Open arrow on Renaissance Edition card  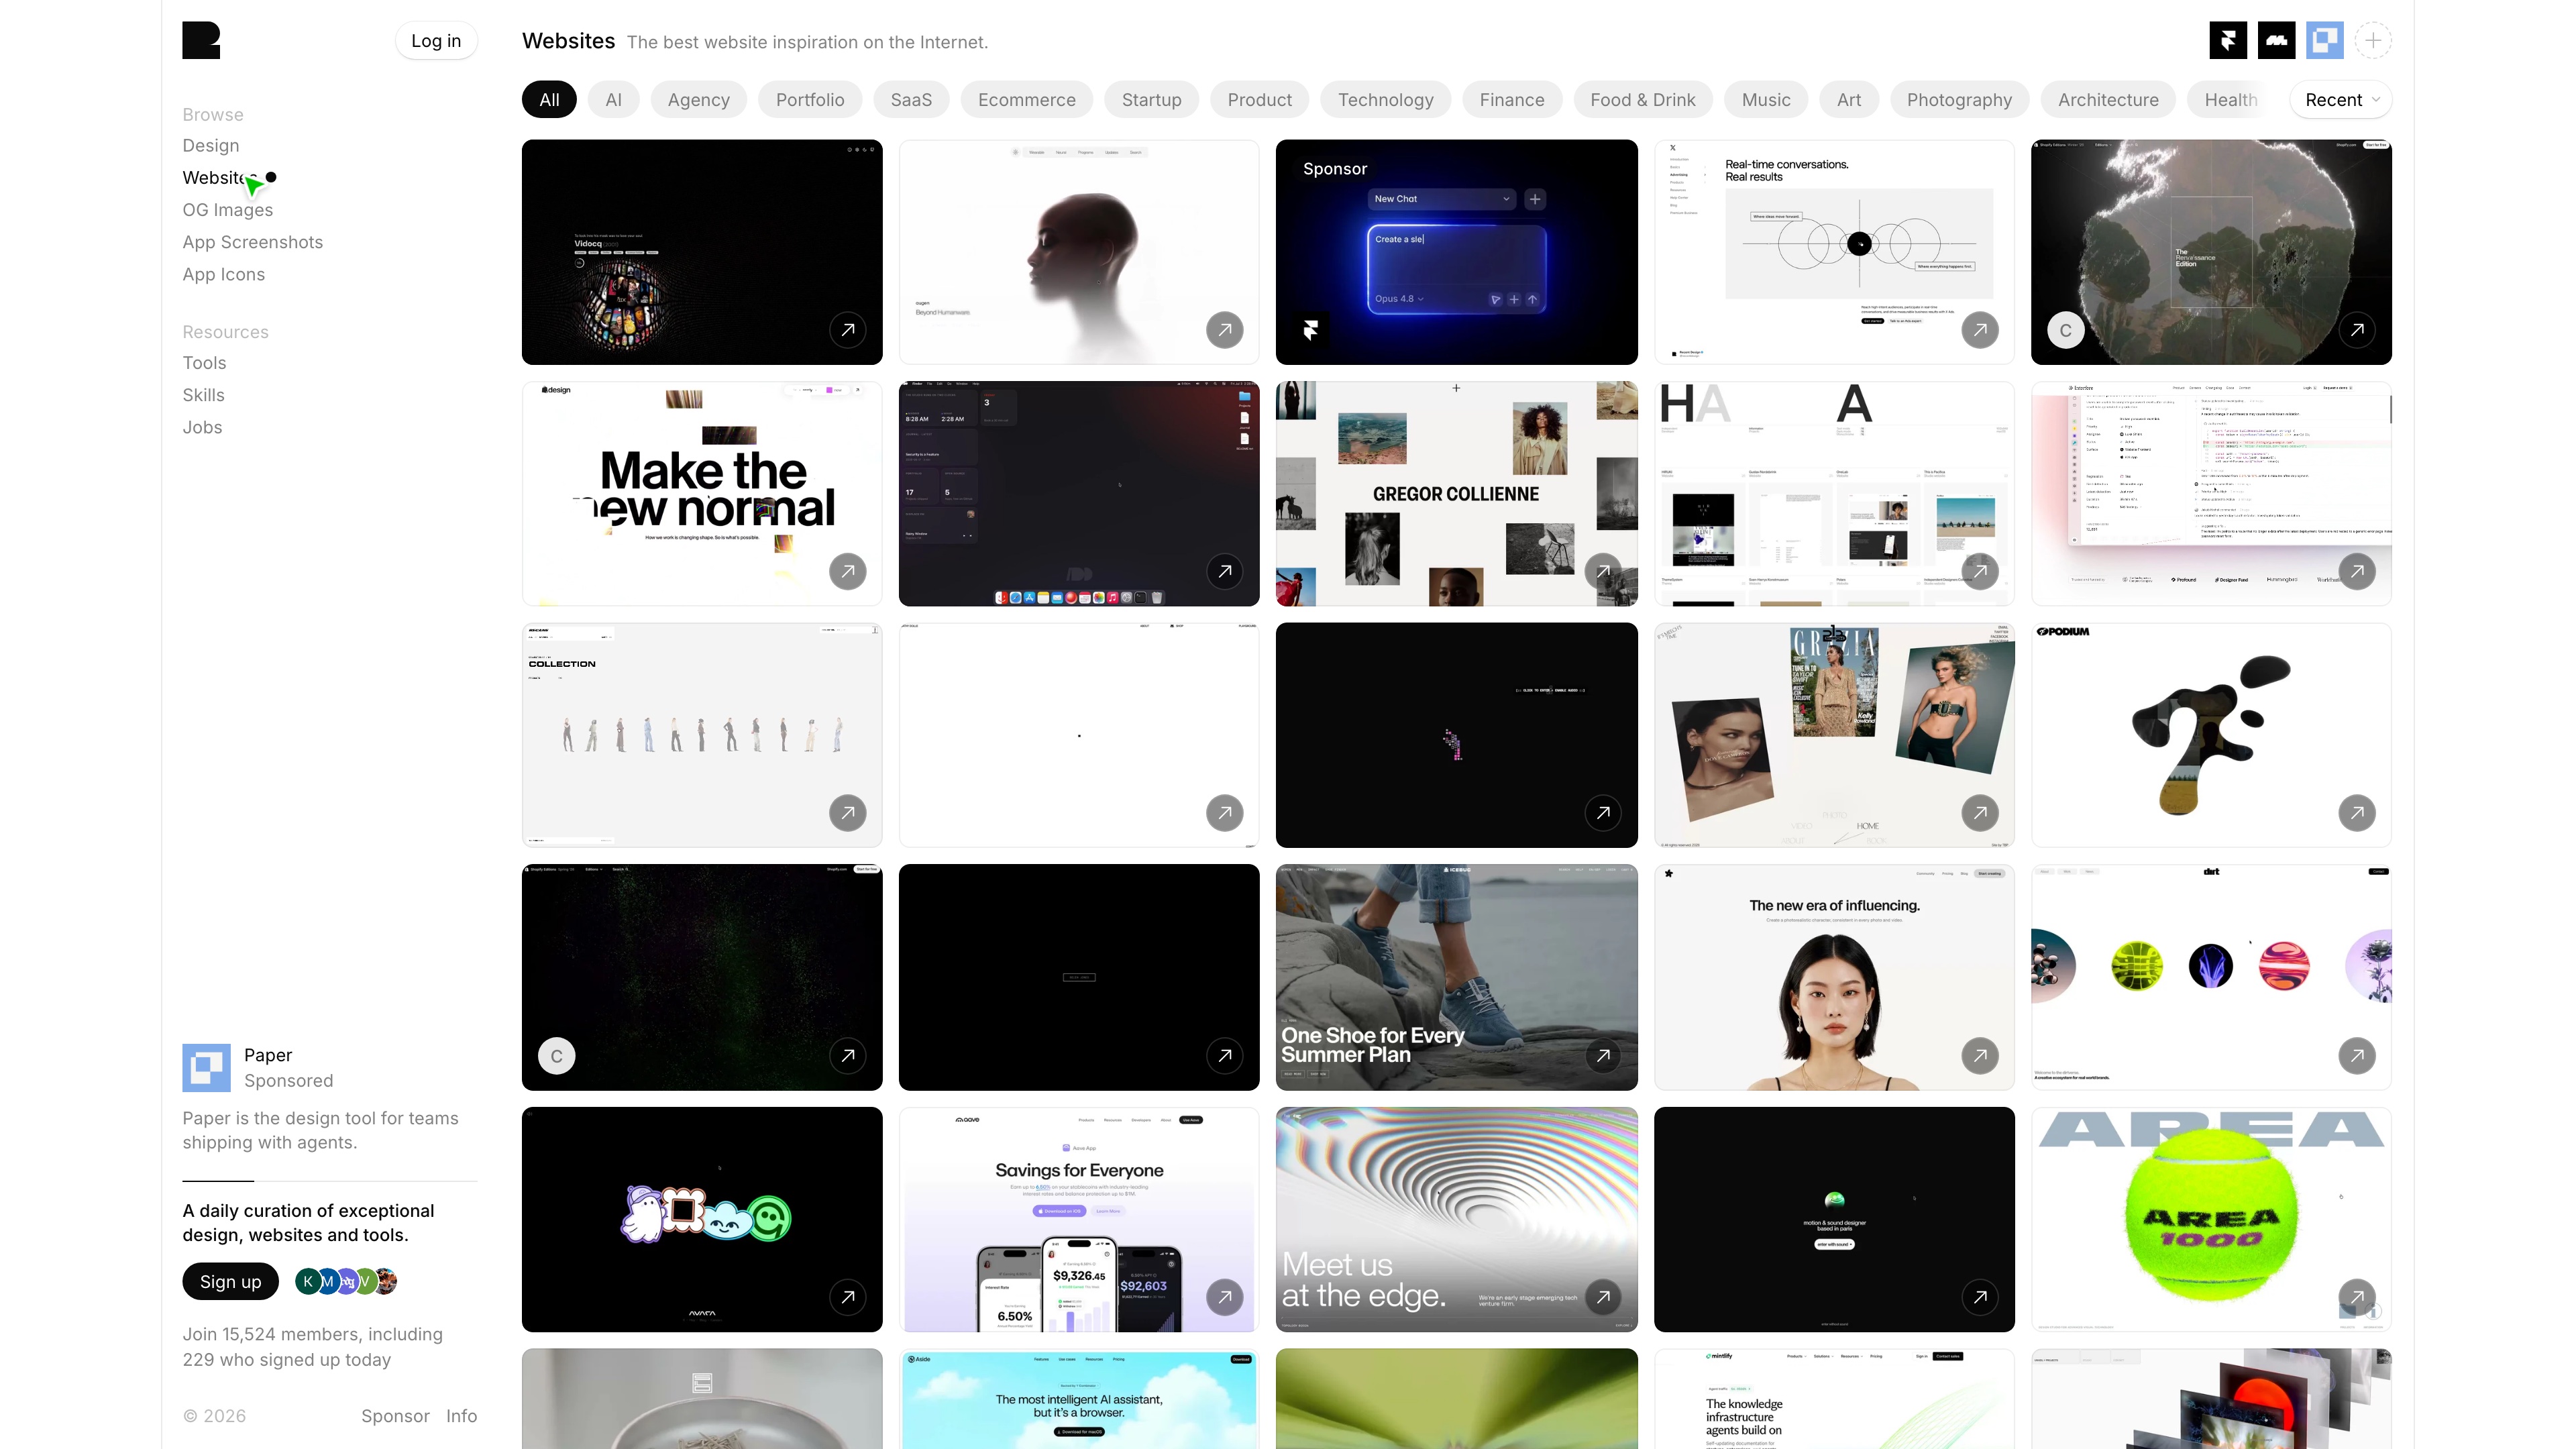pyautogui.click(x=2357, y=330)
